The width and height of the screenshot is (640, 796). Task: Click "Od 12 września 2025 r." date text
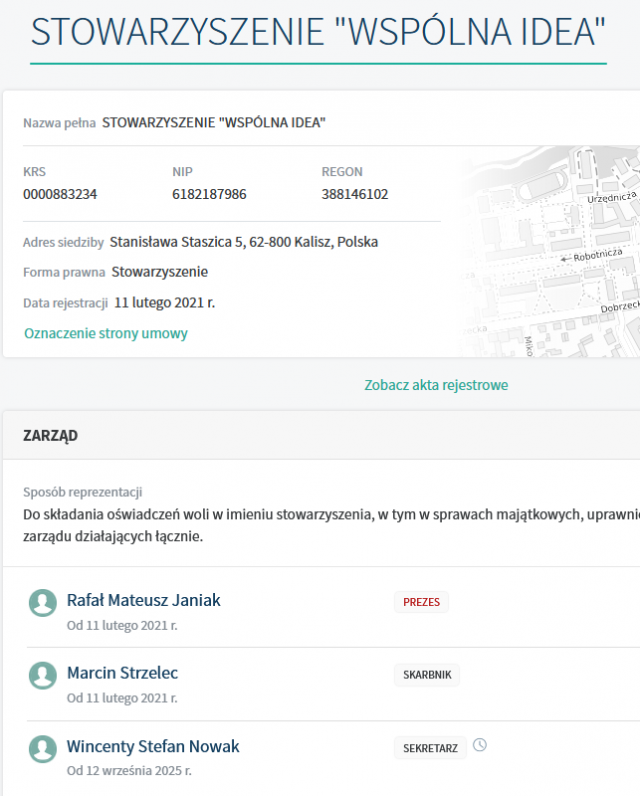[129, 771]
